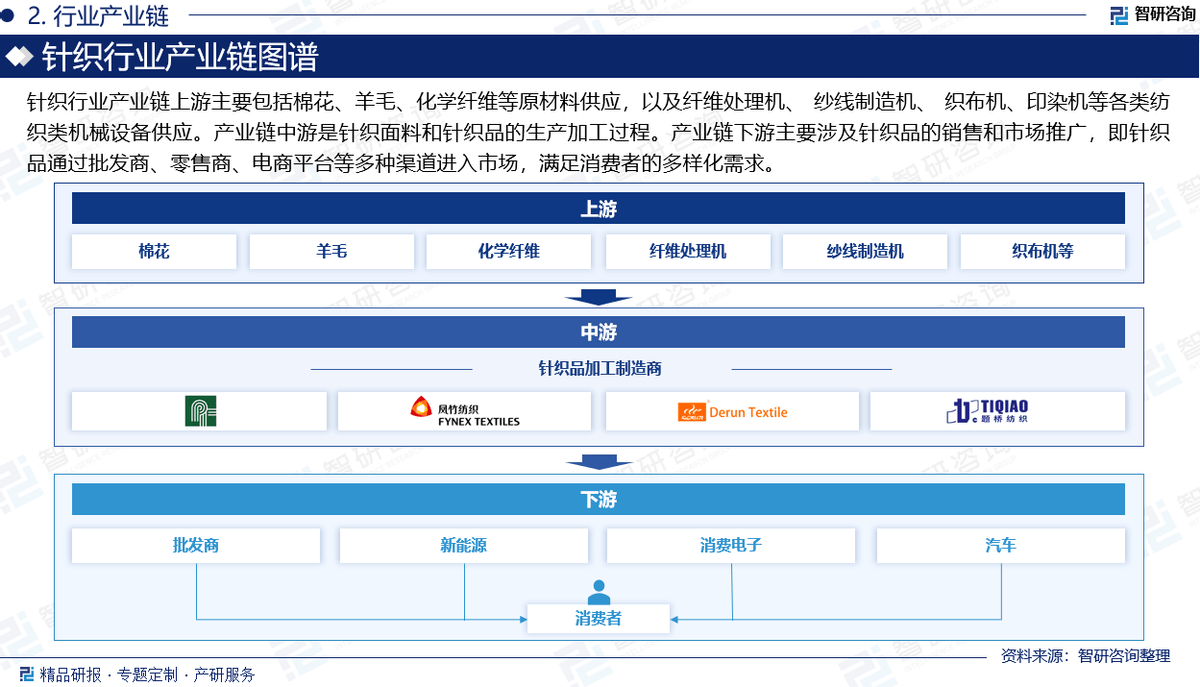Click the 化学纤维 box
The height and width of the screenshot is (687, 1200).
(509, 251)
